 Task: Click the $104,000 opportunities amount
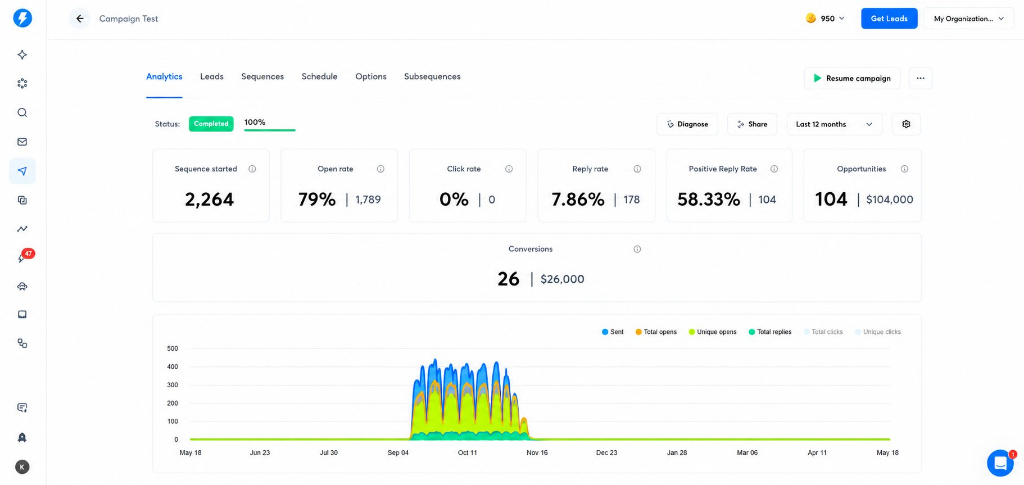(x=889, y=200)
